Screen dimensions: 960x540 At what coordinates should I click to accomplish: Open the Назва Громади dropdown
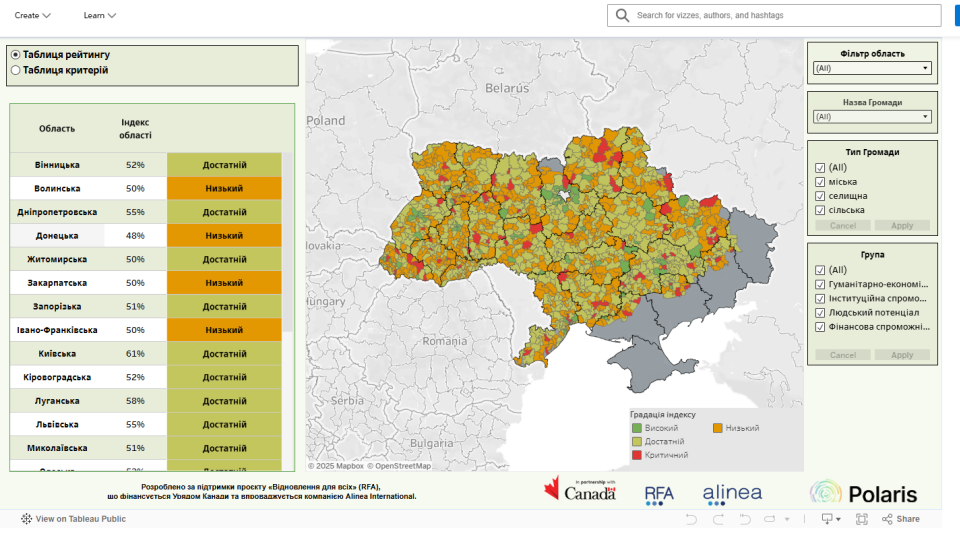[x=872, y=116]
